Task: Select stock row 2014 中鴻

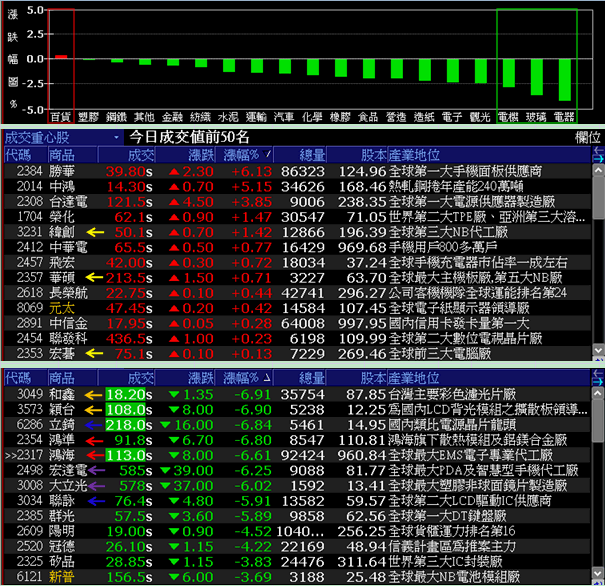Action: [x=297, y=187]
